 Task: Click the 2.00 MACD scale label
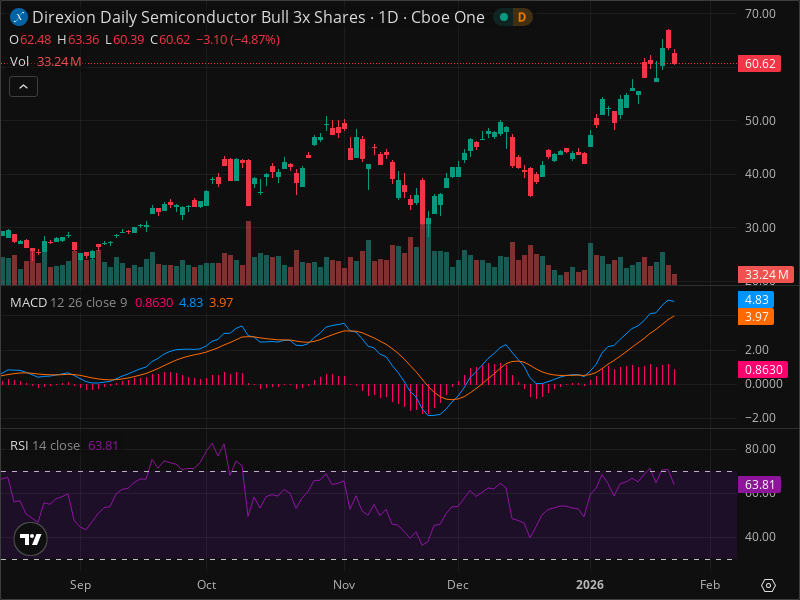click(x=757, y=349)
